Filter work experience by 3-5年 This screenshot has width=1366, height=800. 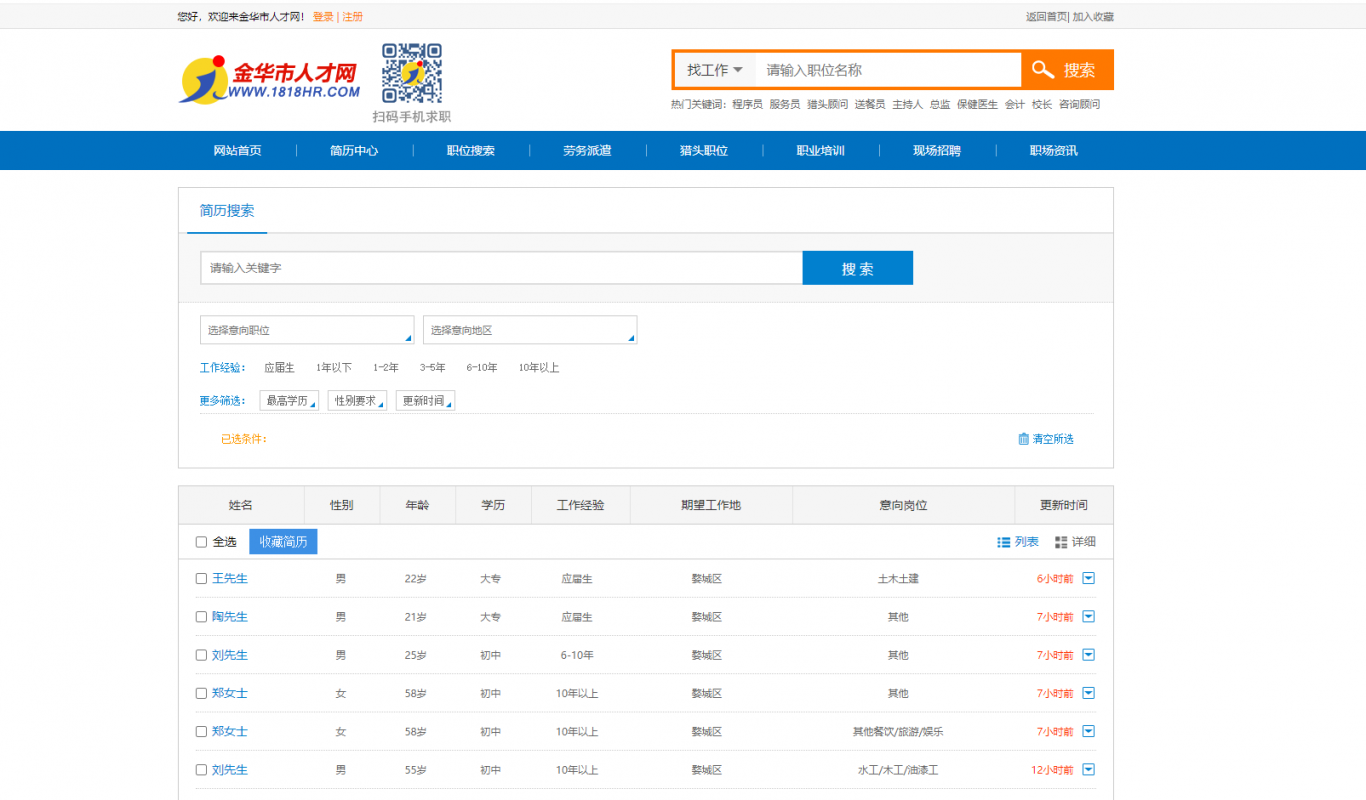tap(433, 368)
